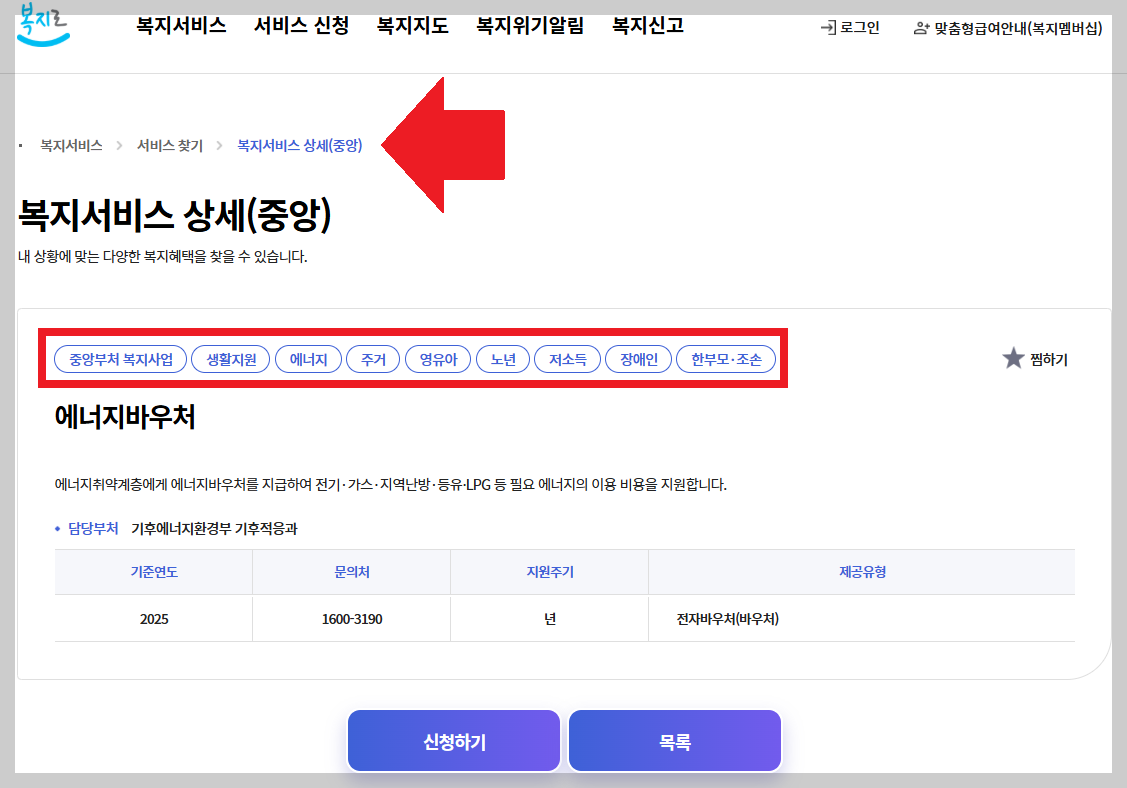Select the 중앙부처 복지사업 tag

click(x=119, y=359)
